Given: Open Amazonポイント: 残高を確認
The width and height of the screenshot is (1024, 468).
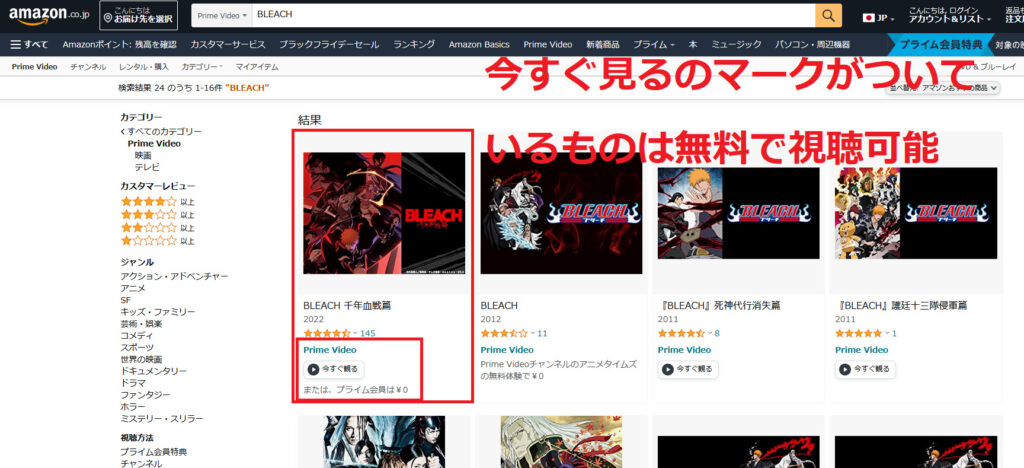Looking at the screenshot, I should coord(120,44).
